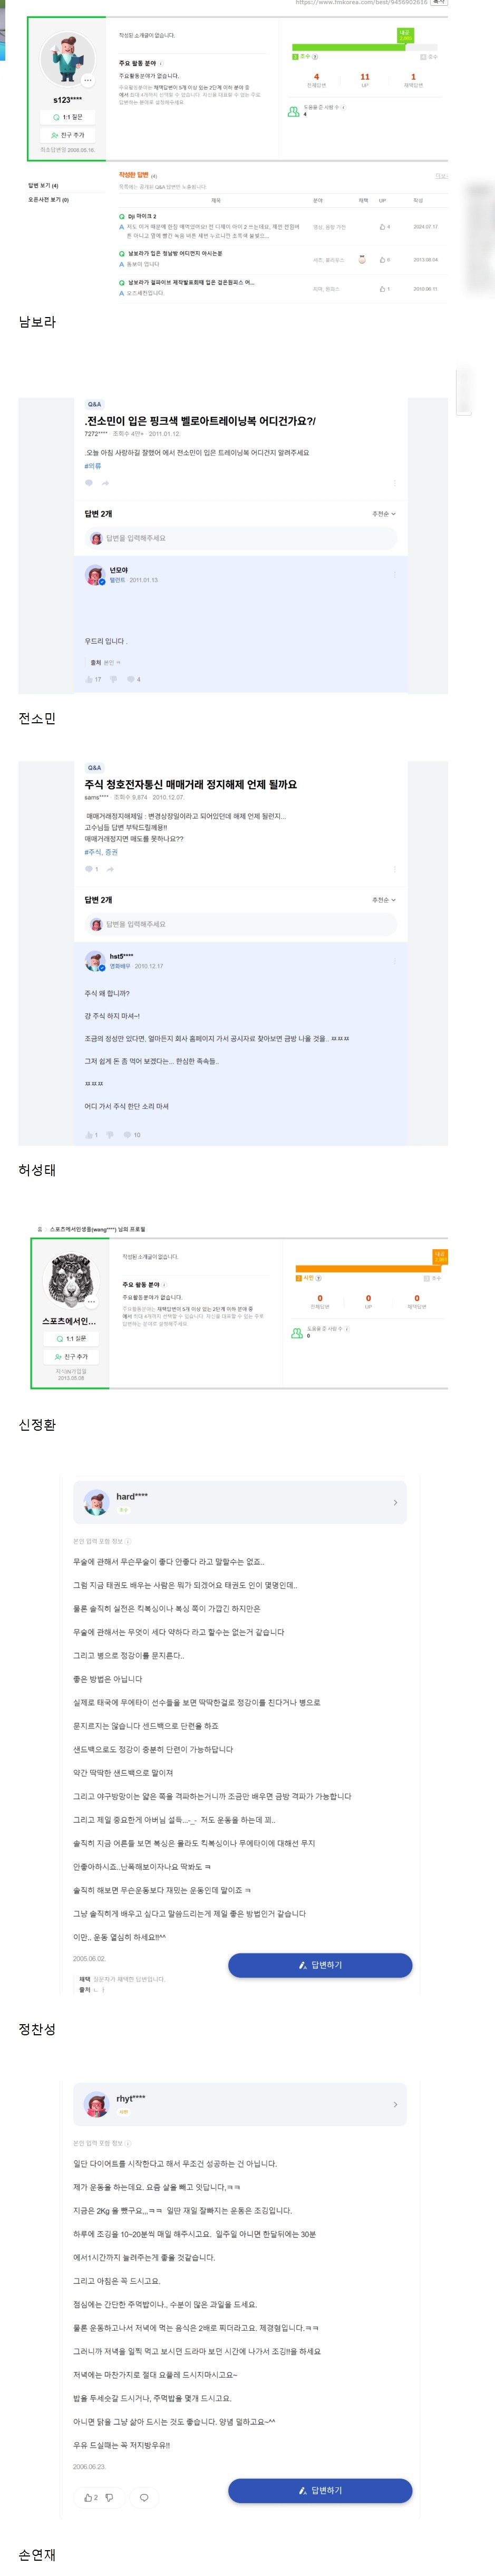Click 1:1 질문 on s123**** profile
The image size is (495, 2576).
tap(68, 117)
